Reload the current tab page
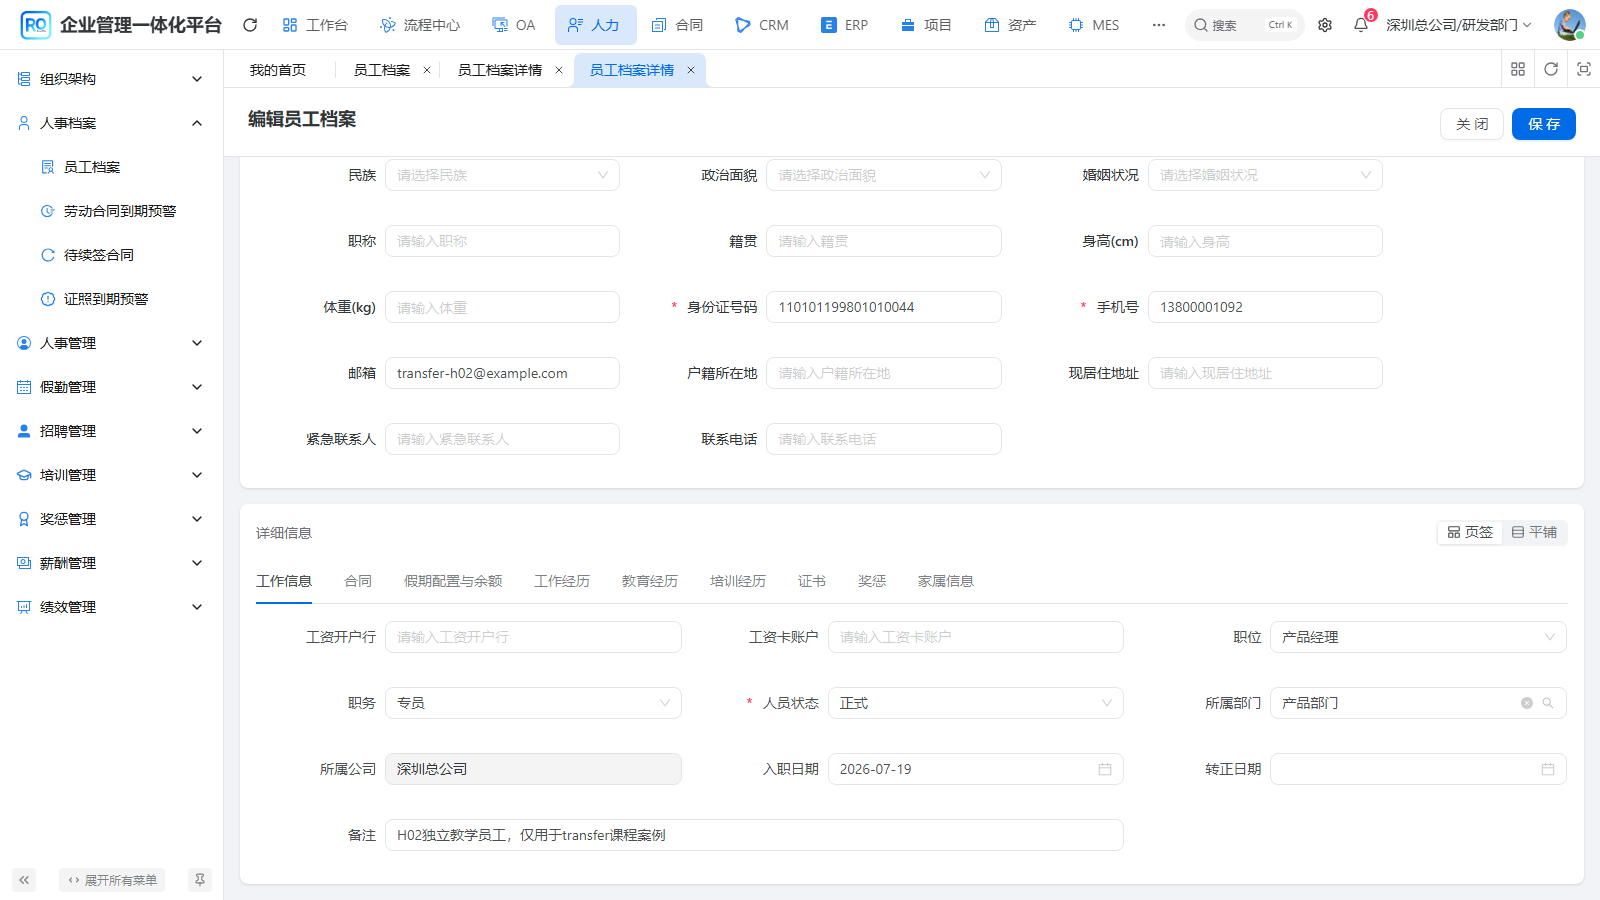Image resolution: width=1600 pixels, height=900 pixels. click(1551, 69)
